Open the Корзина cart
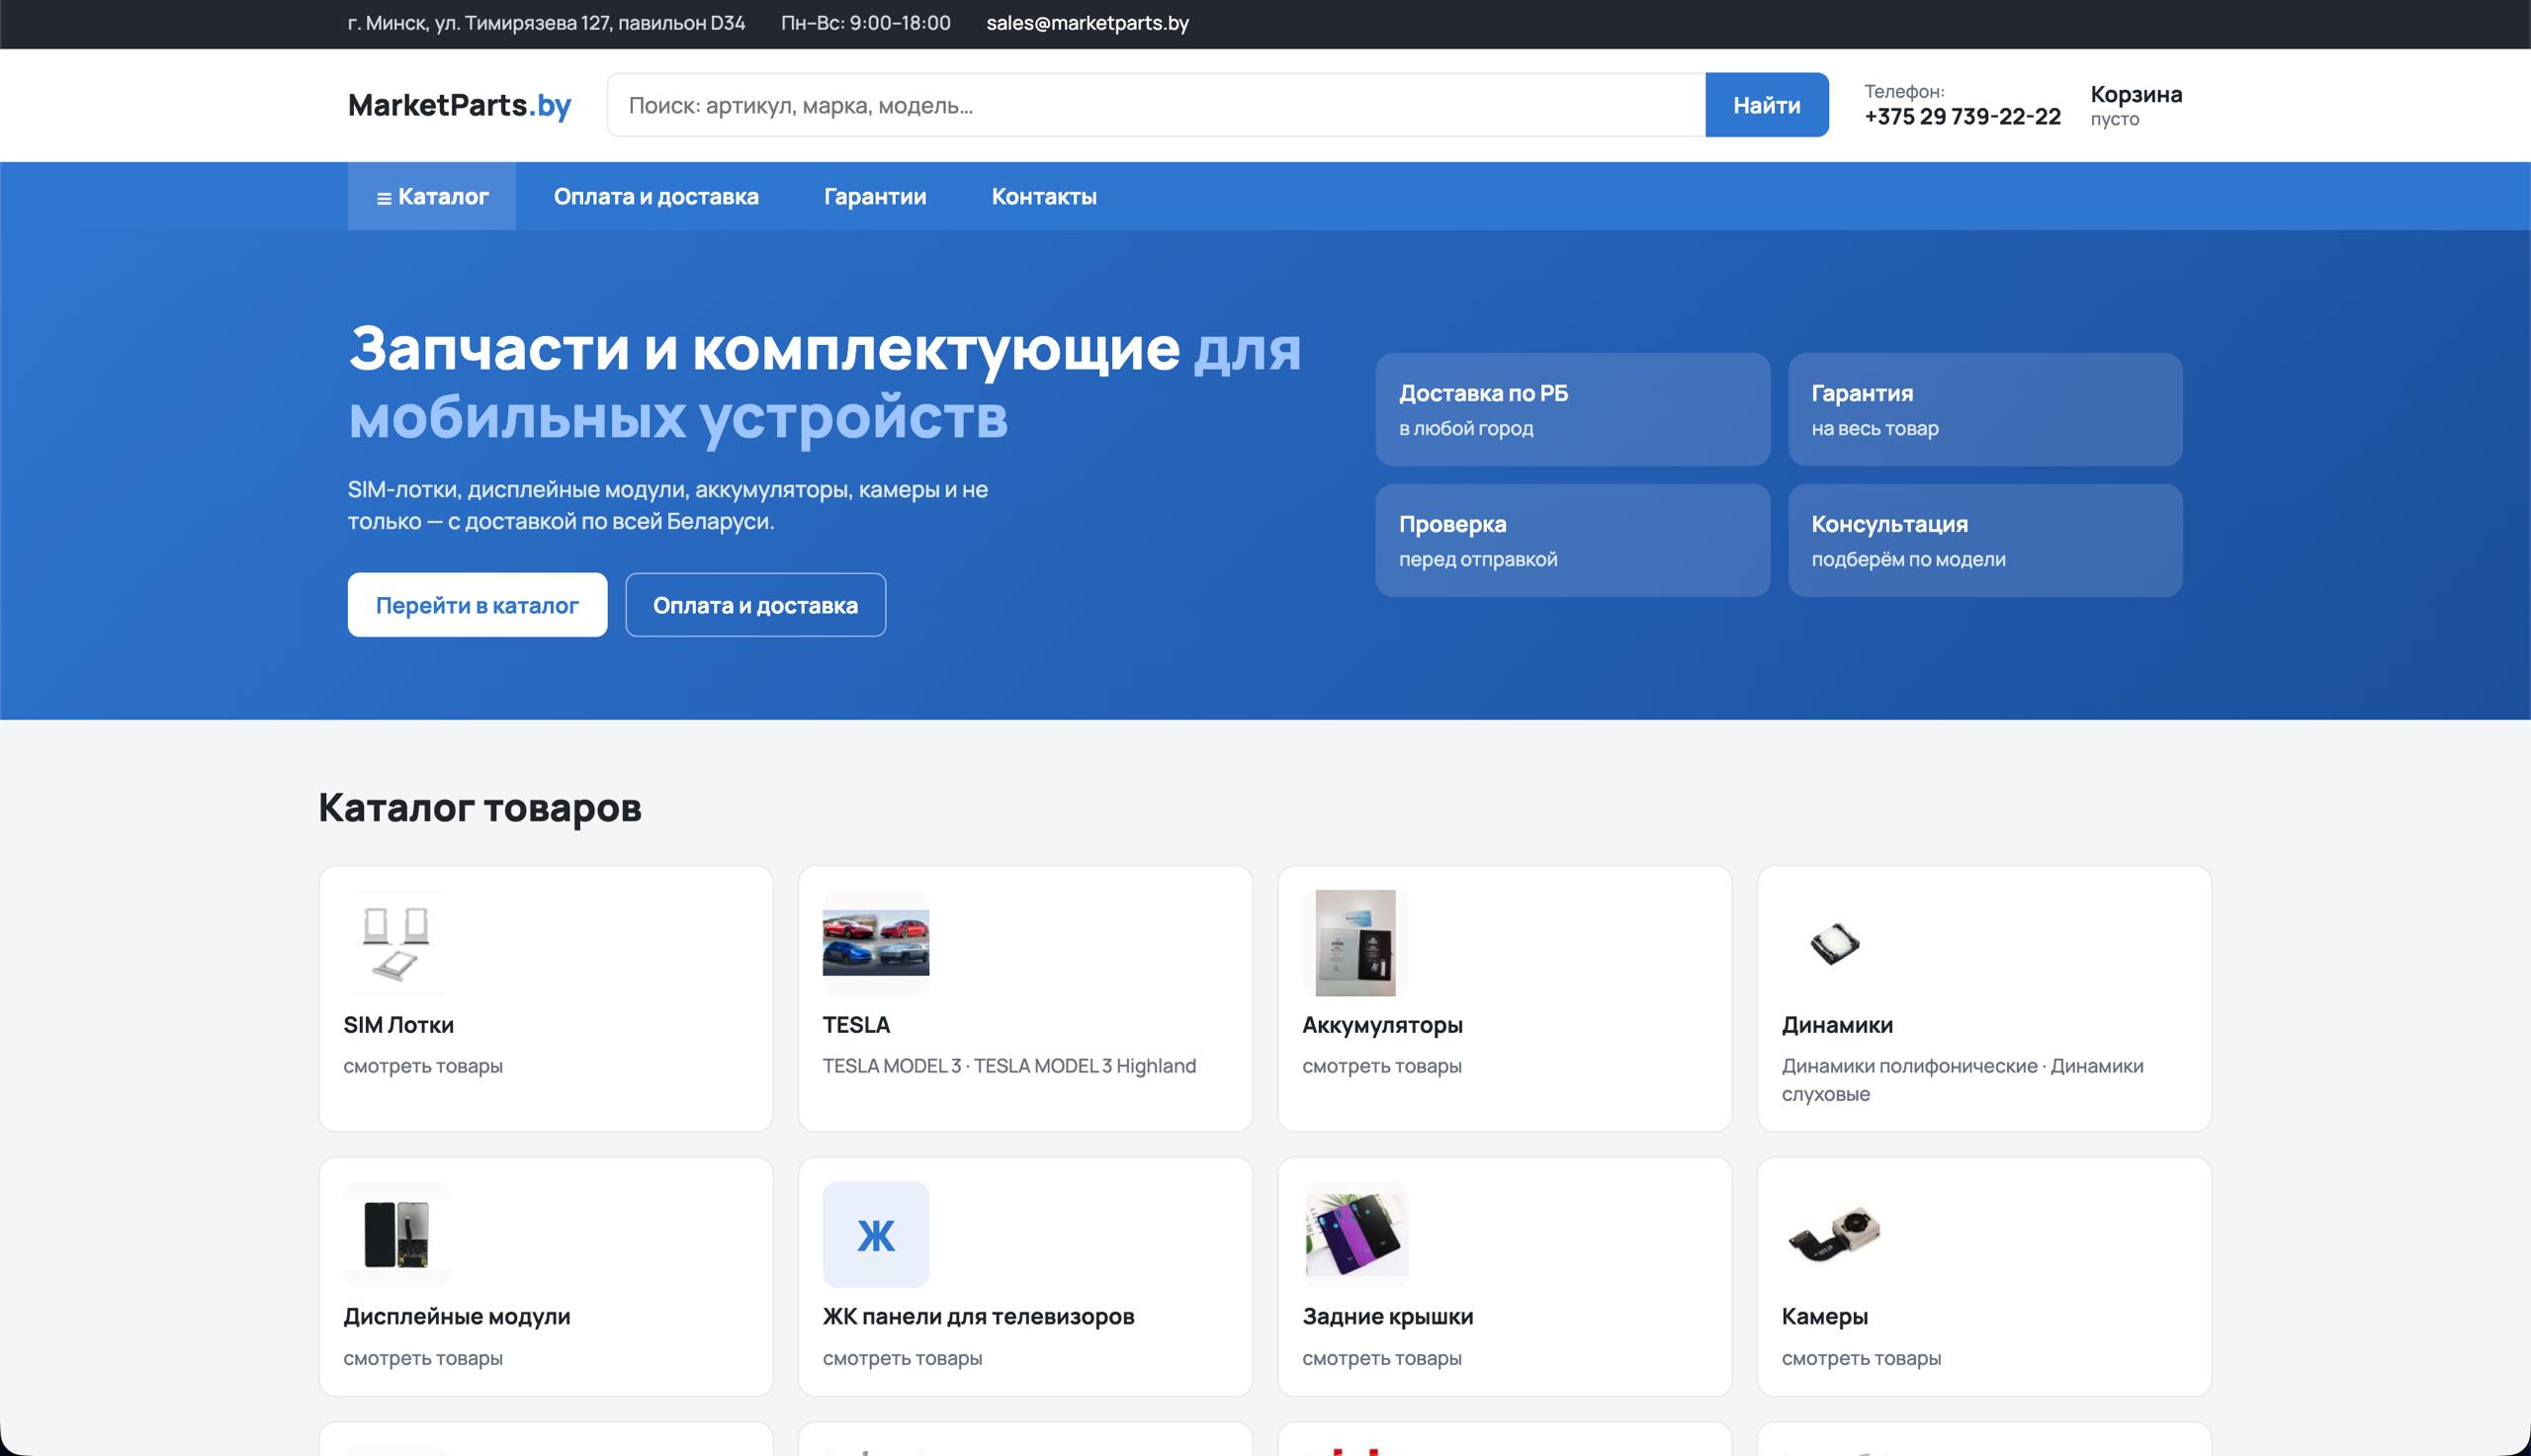The image size is (2531, 1456). [x=2136, y=105]
